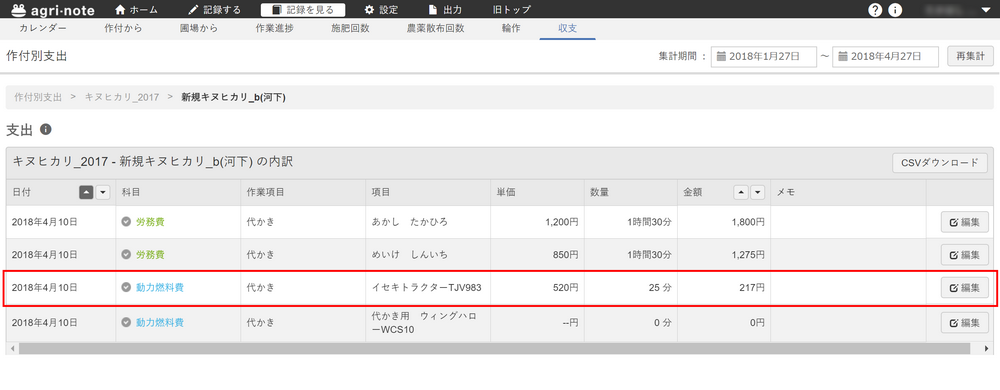The image size is (1000, 390).
Task: Open start date field 2018年1月27日
Action: [763, 56]
